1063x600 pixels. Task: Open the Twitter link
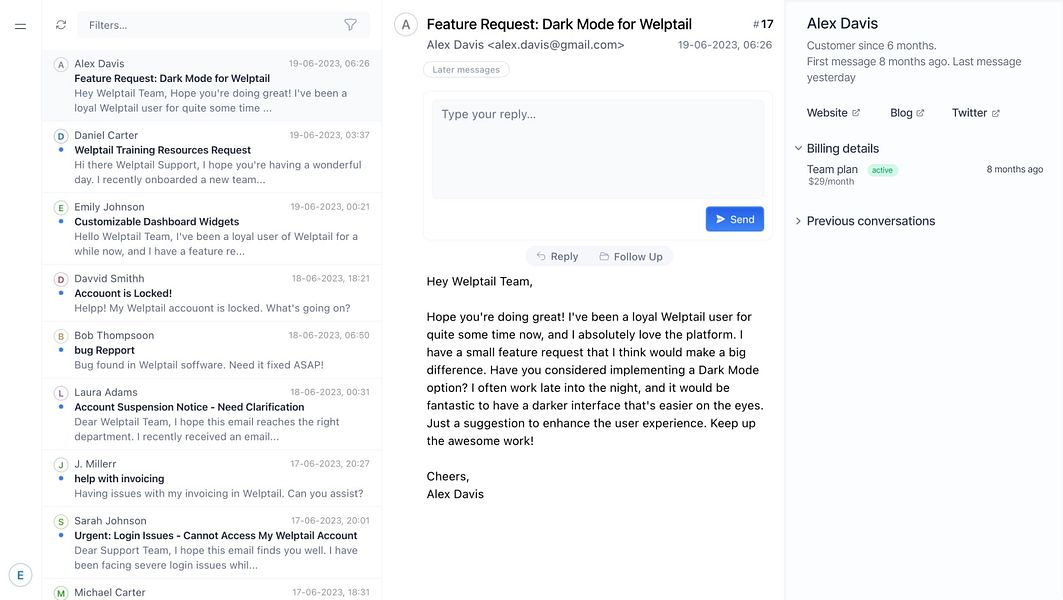[969, 113]
